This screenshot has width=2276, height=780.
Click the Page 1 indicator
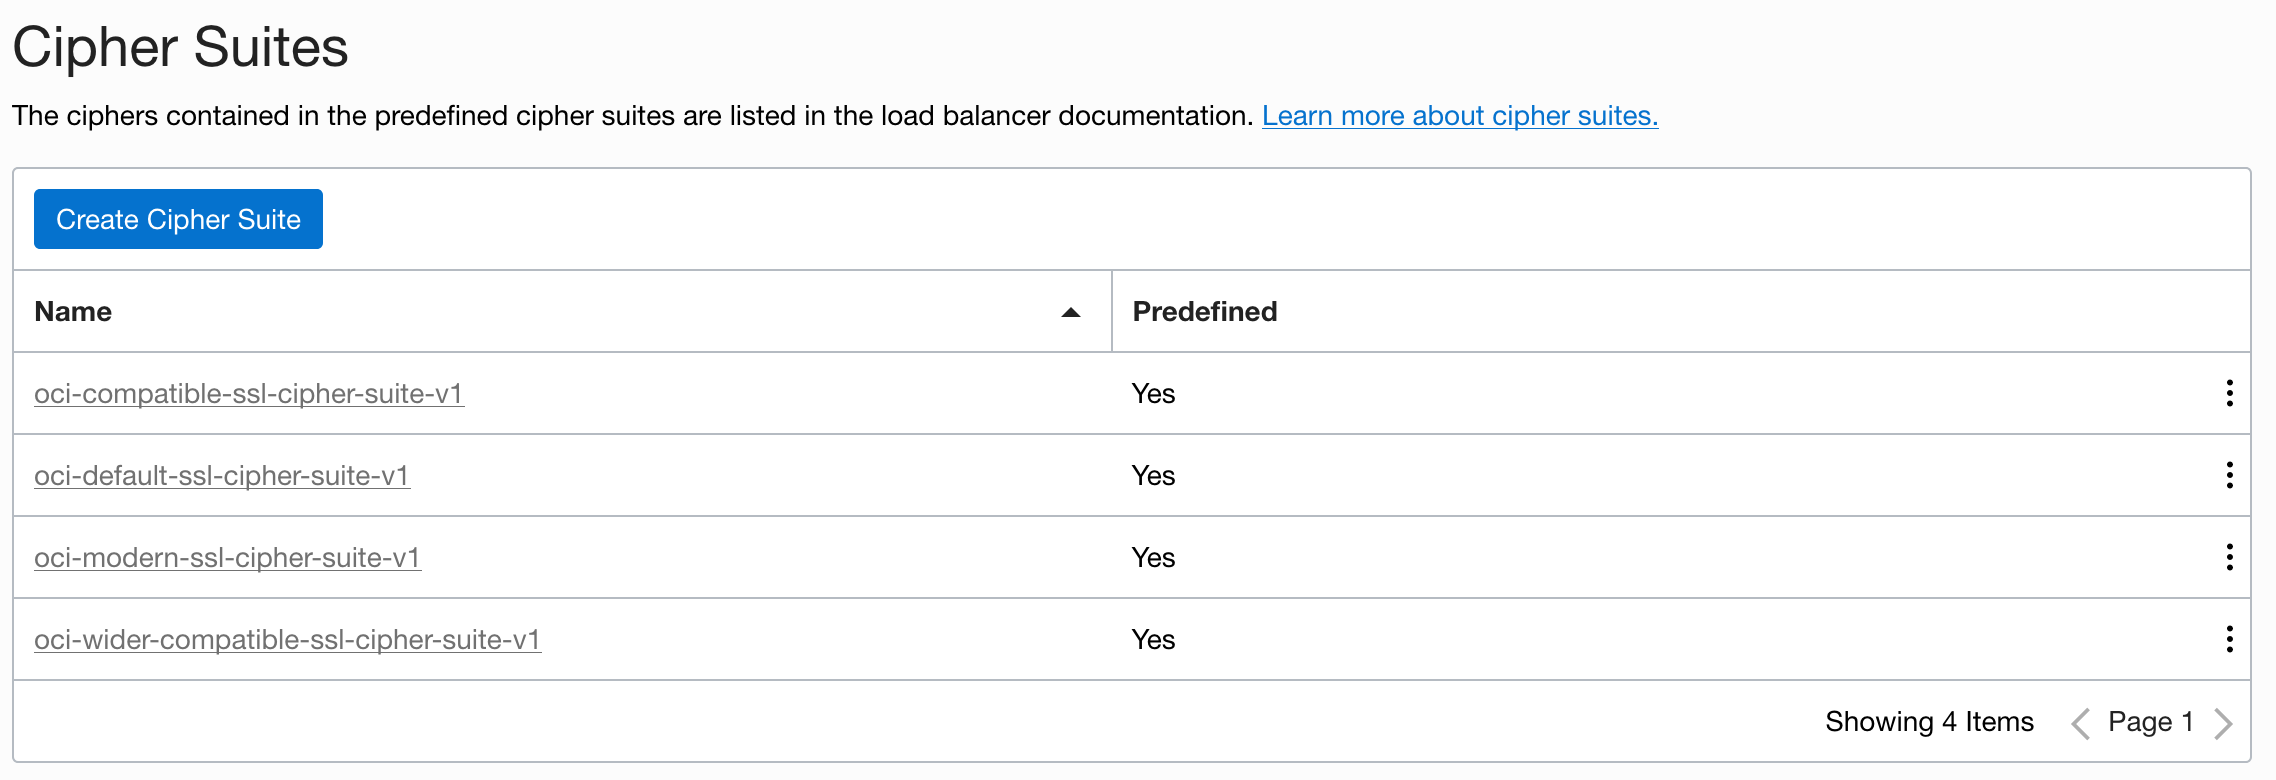2150,722
